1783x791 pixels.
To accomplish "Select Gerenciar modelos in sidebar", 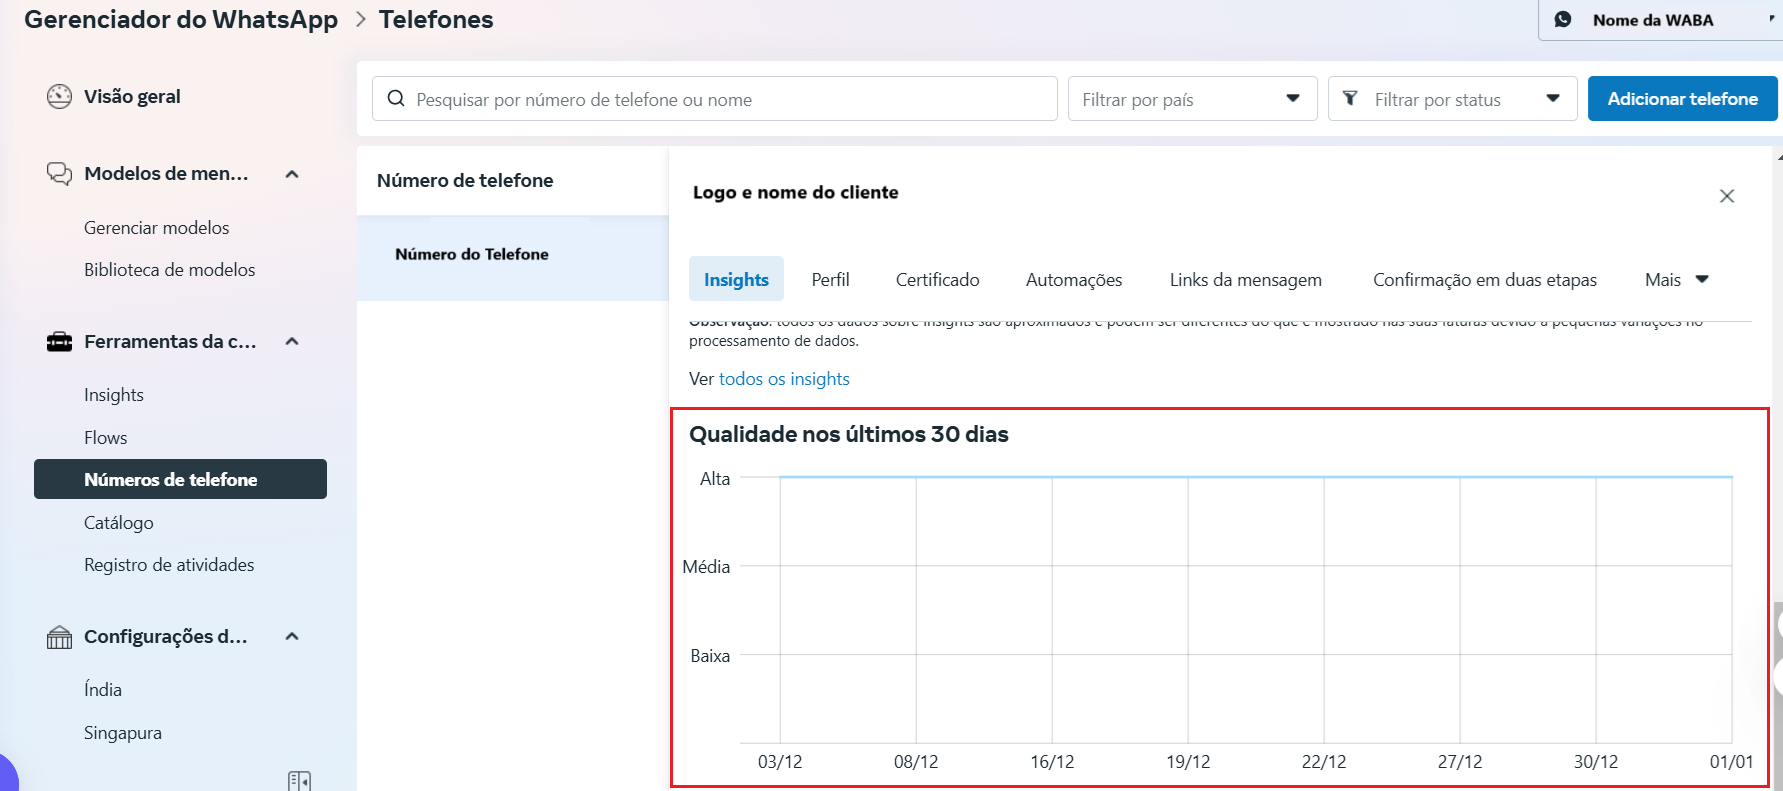I will (x=157, y=228).
